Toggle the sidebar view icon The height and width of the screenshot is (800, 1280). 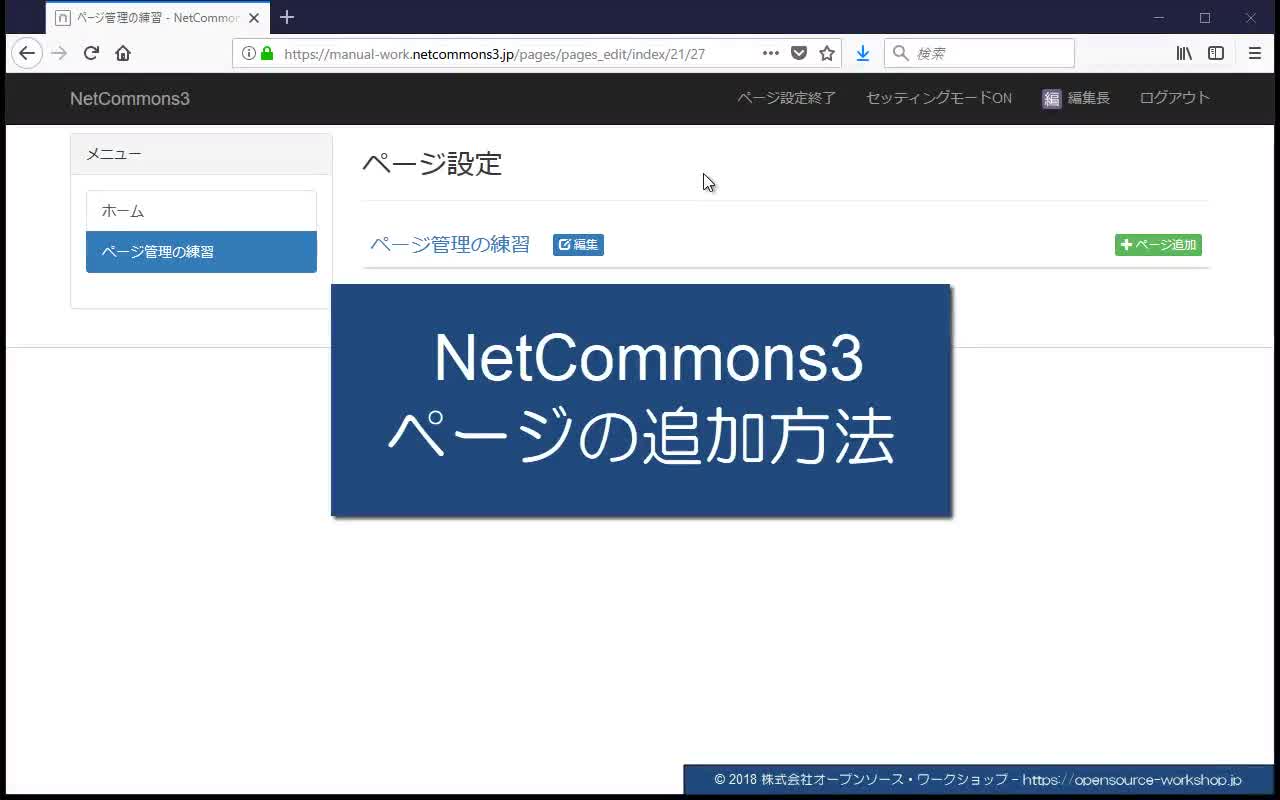pos(1216,53)
